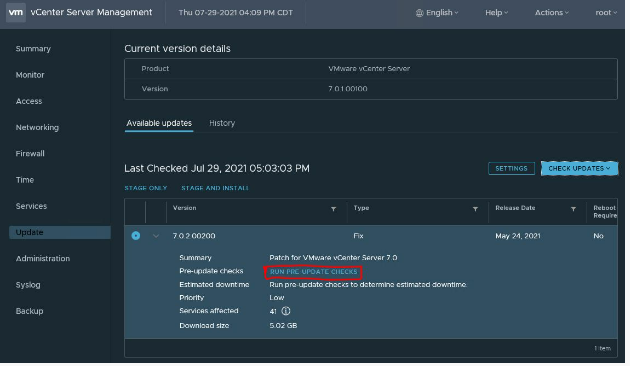
Task: Click the Settings button
Action: pyautogui.click(x=511, y=169)
